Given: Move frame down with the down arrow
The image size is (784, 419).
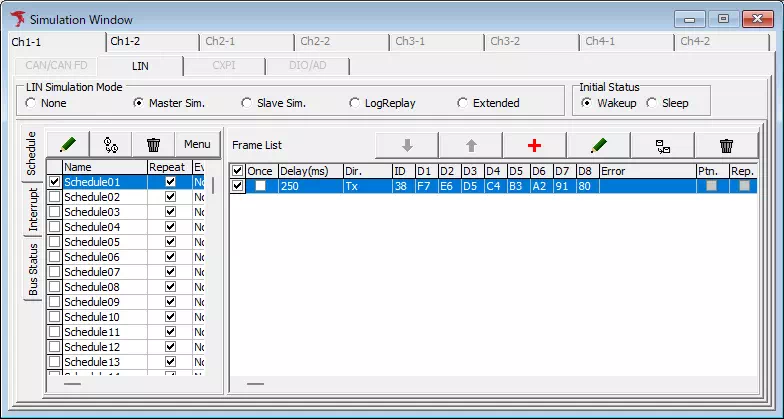Looking at the screenshot, I should point(406,145).
